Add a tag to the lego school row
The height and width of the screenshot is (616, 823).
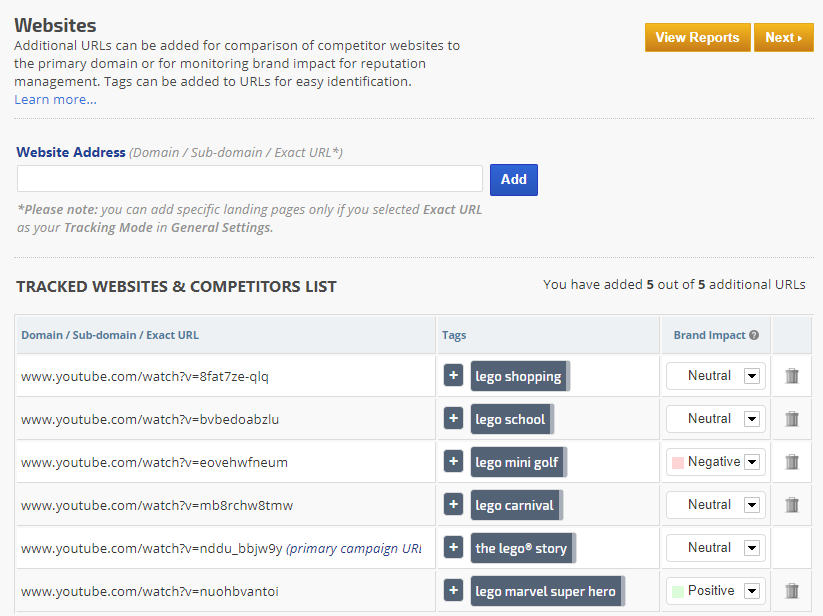[x=453, y=419]
